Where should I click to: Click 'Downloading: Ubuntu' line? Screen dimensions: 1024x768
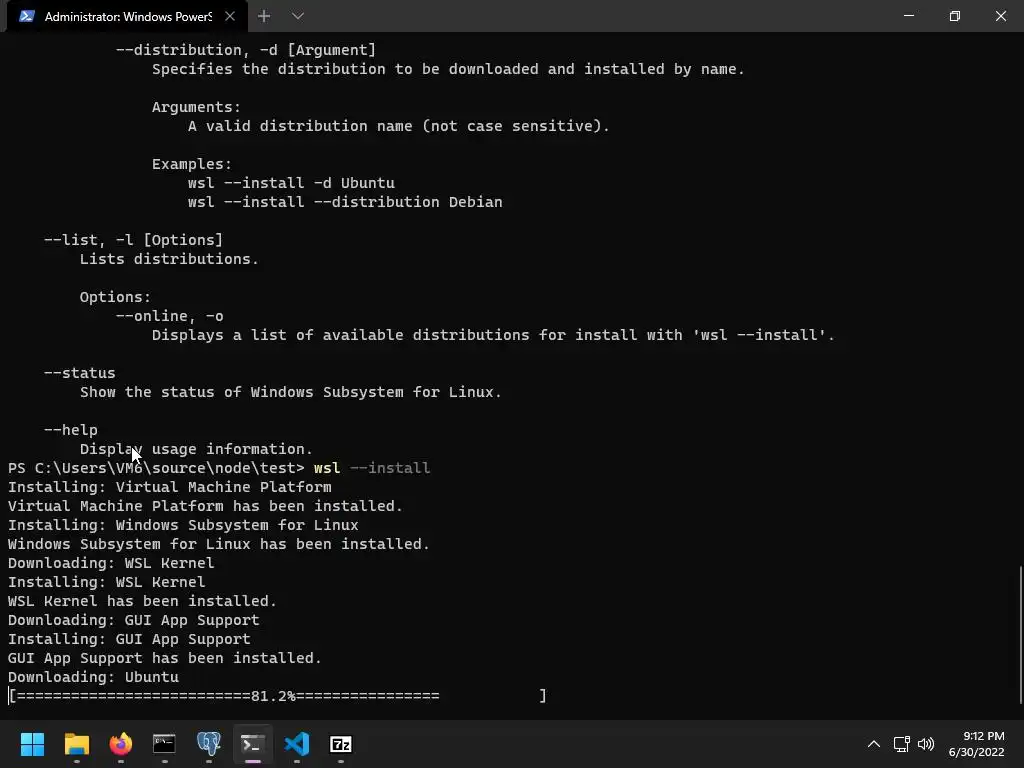point(93,677)
